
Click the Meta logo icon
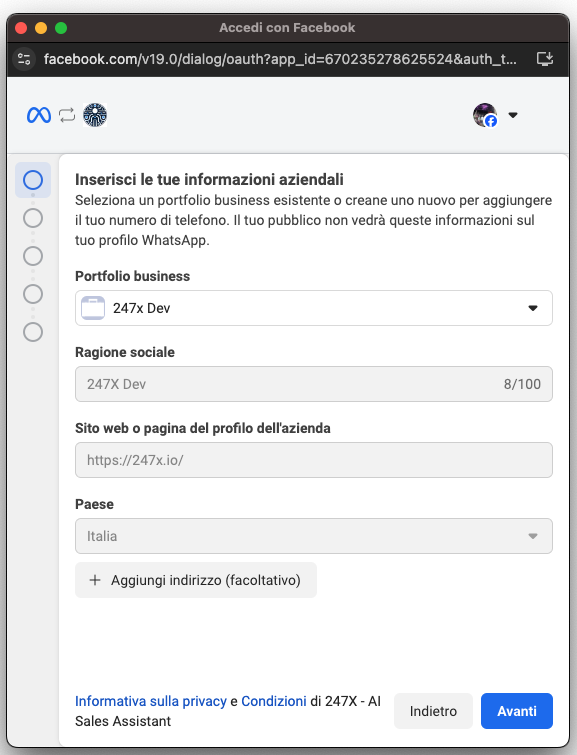pyautogui.click(x=39, y=115)
